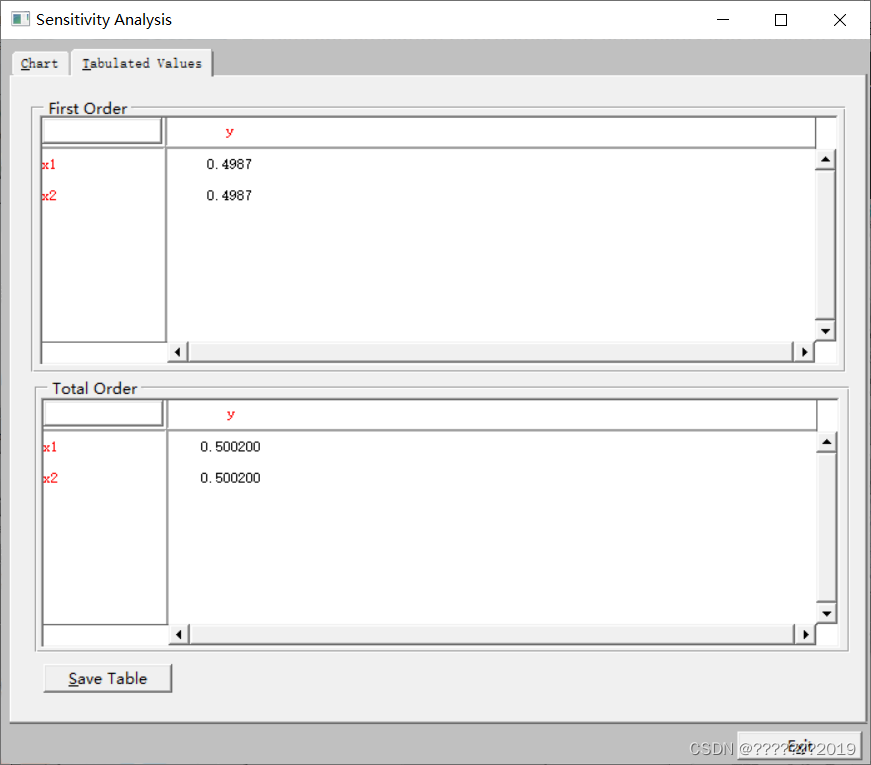Click First Order vertical scrollbar track
This screenshot has height=765, width=871.
825,245
